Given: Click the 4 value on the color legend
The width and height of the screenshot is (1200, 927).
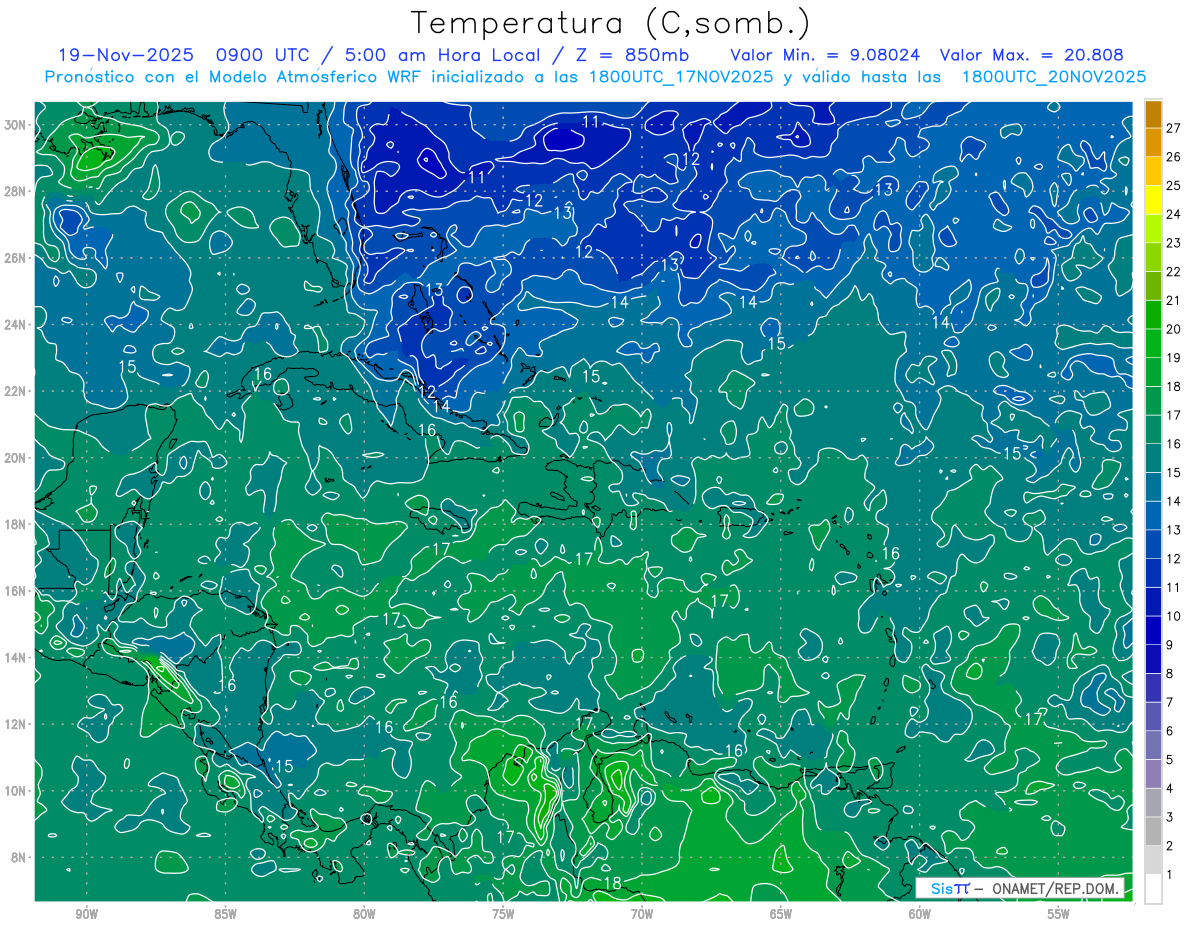Looking at the screenshot, I should pos(1170,788).
